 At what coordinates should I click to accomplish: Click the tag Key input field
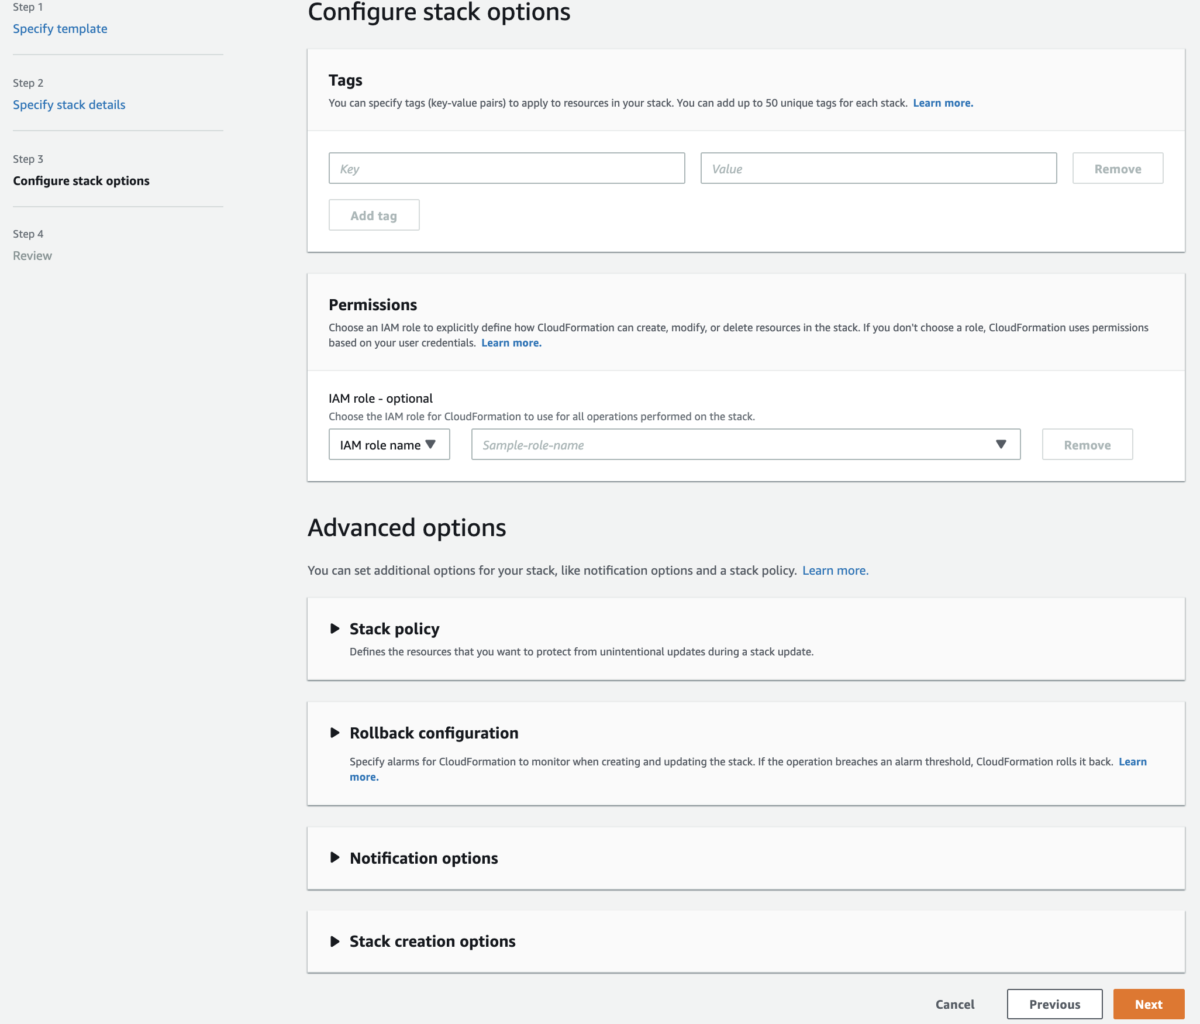point(507,168)
